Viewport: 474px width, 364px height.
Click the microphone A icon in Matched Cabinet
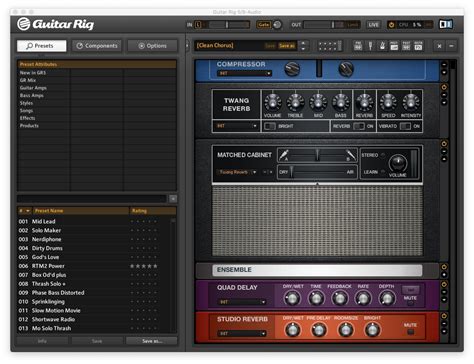[x=284, y=155]
